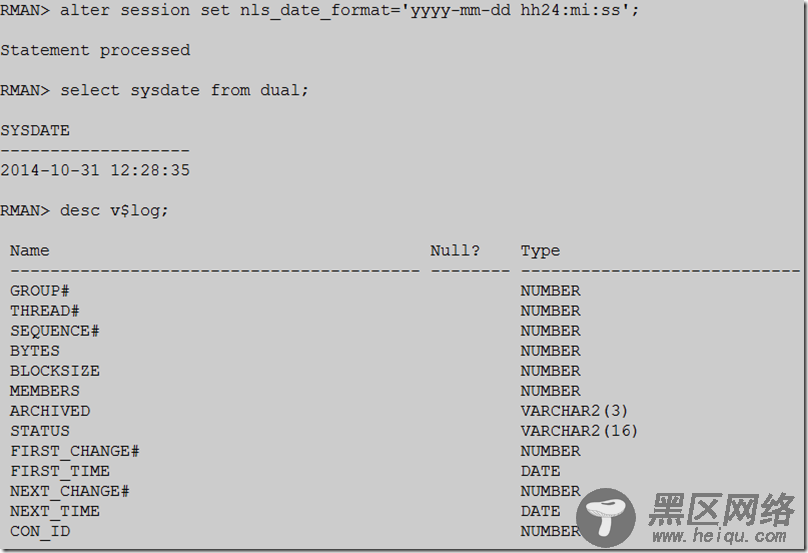Click the DATE type of FIRST_TIME
Screen dimensions: 808x553
540,471
